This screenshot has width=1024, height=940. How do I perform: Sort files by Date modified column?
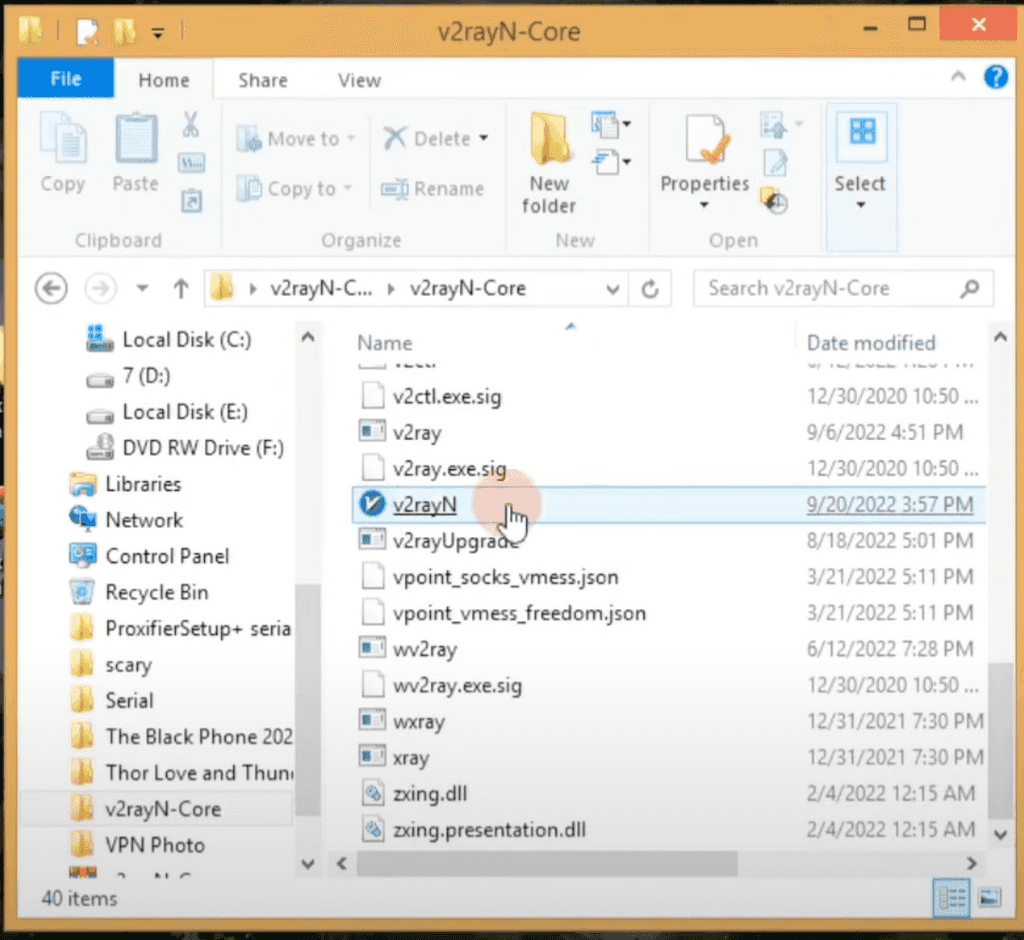870,342
